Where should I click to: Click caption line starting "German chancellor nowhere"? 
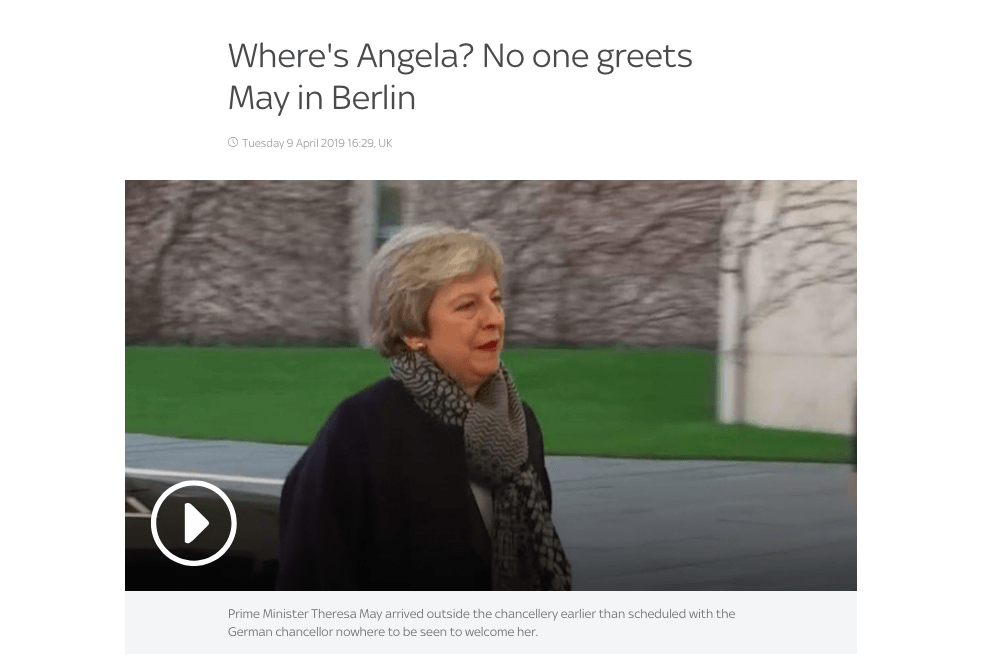pyautogui.click(x=382, y=632)
